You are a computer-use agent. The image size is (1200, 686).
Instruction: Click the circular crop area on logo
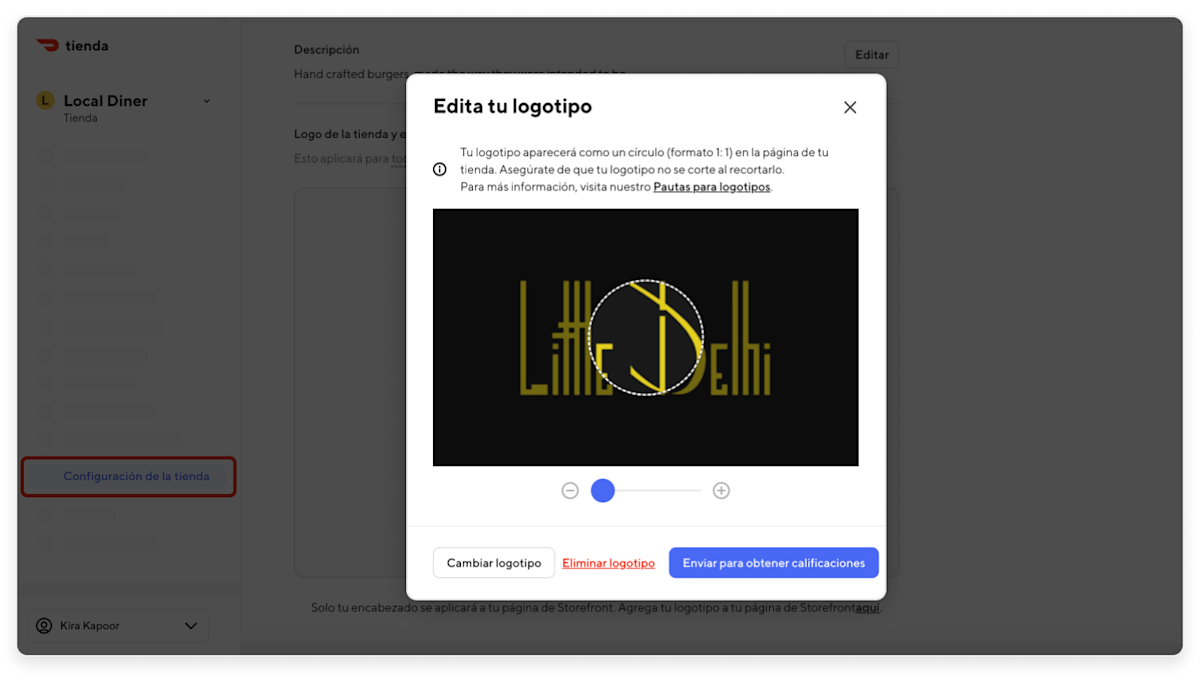pyautogui.click(x=646, y=338)
